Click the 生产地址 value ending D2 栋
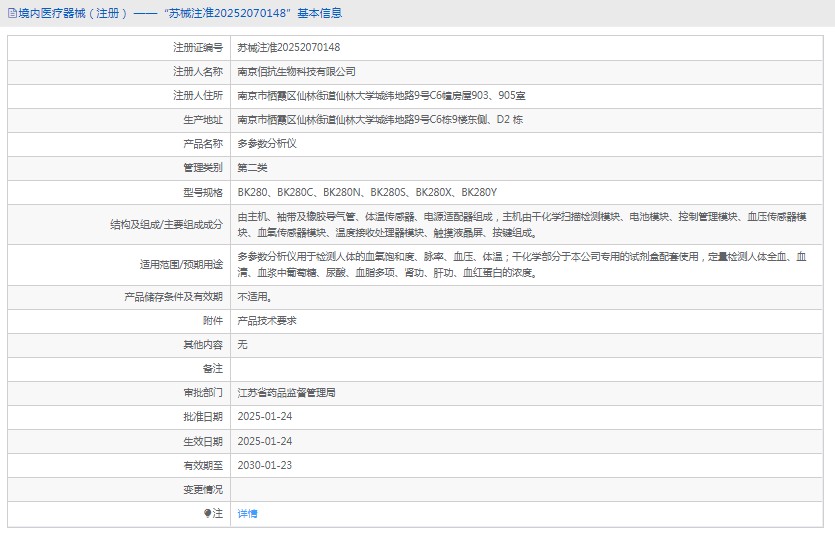835x534 pixels. pos(380,119)
